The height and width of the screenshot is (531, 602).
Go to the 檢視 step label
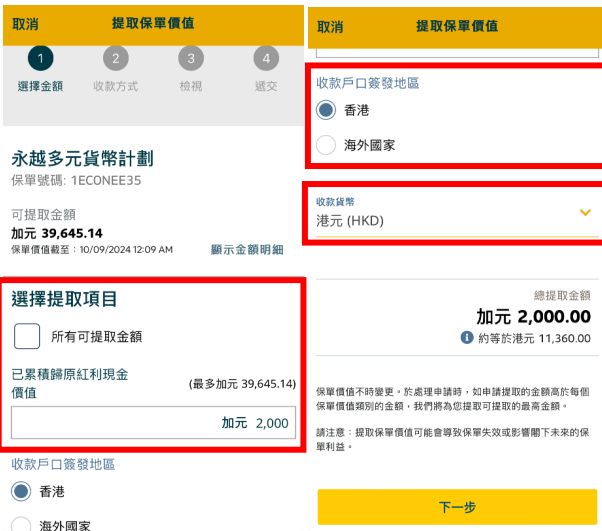190,86
